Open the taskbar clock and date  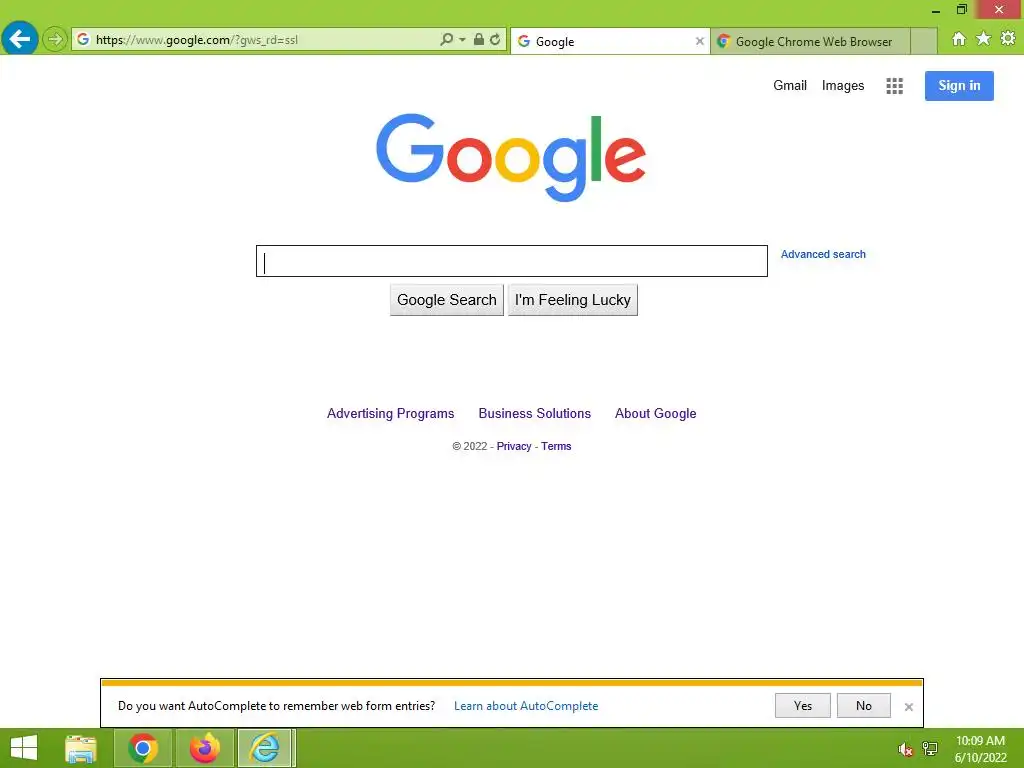tap(980, 749)
